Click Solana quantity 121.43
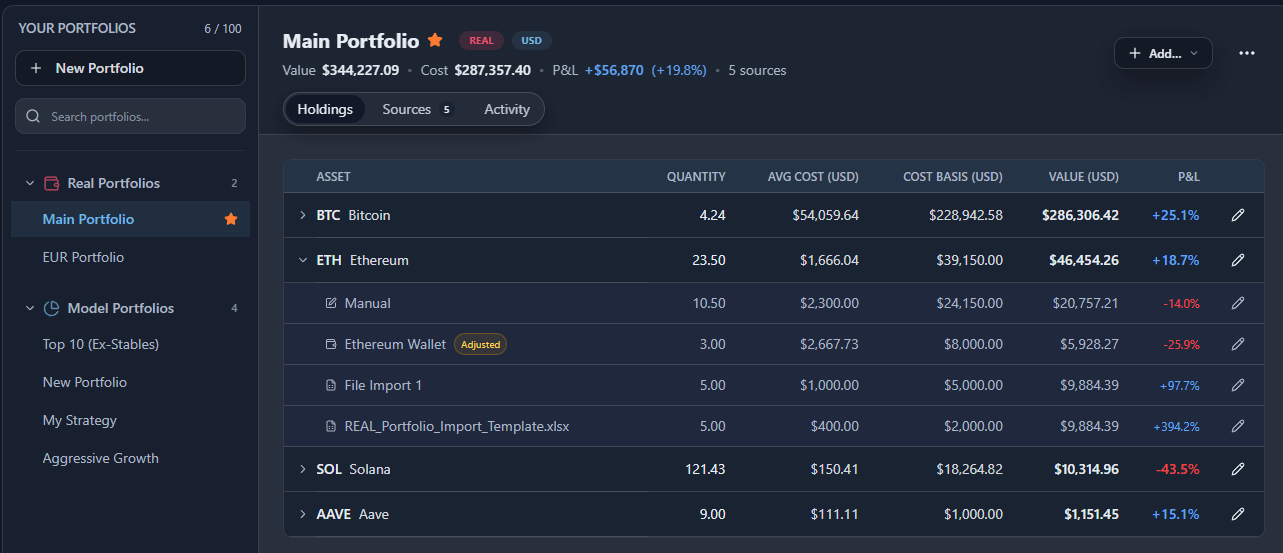This screenshot has width=1283, height=553. [704, 469]
